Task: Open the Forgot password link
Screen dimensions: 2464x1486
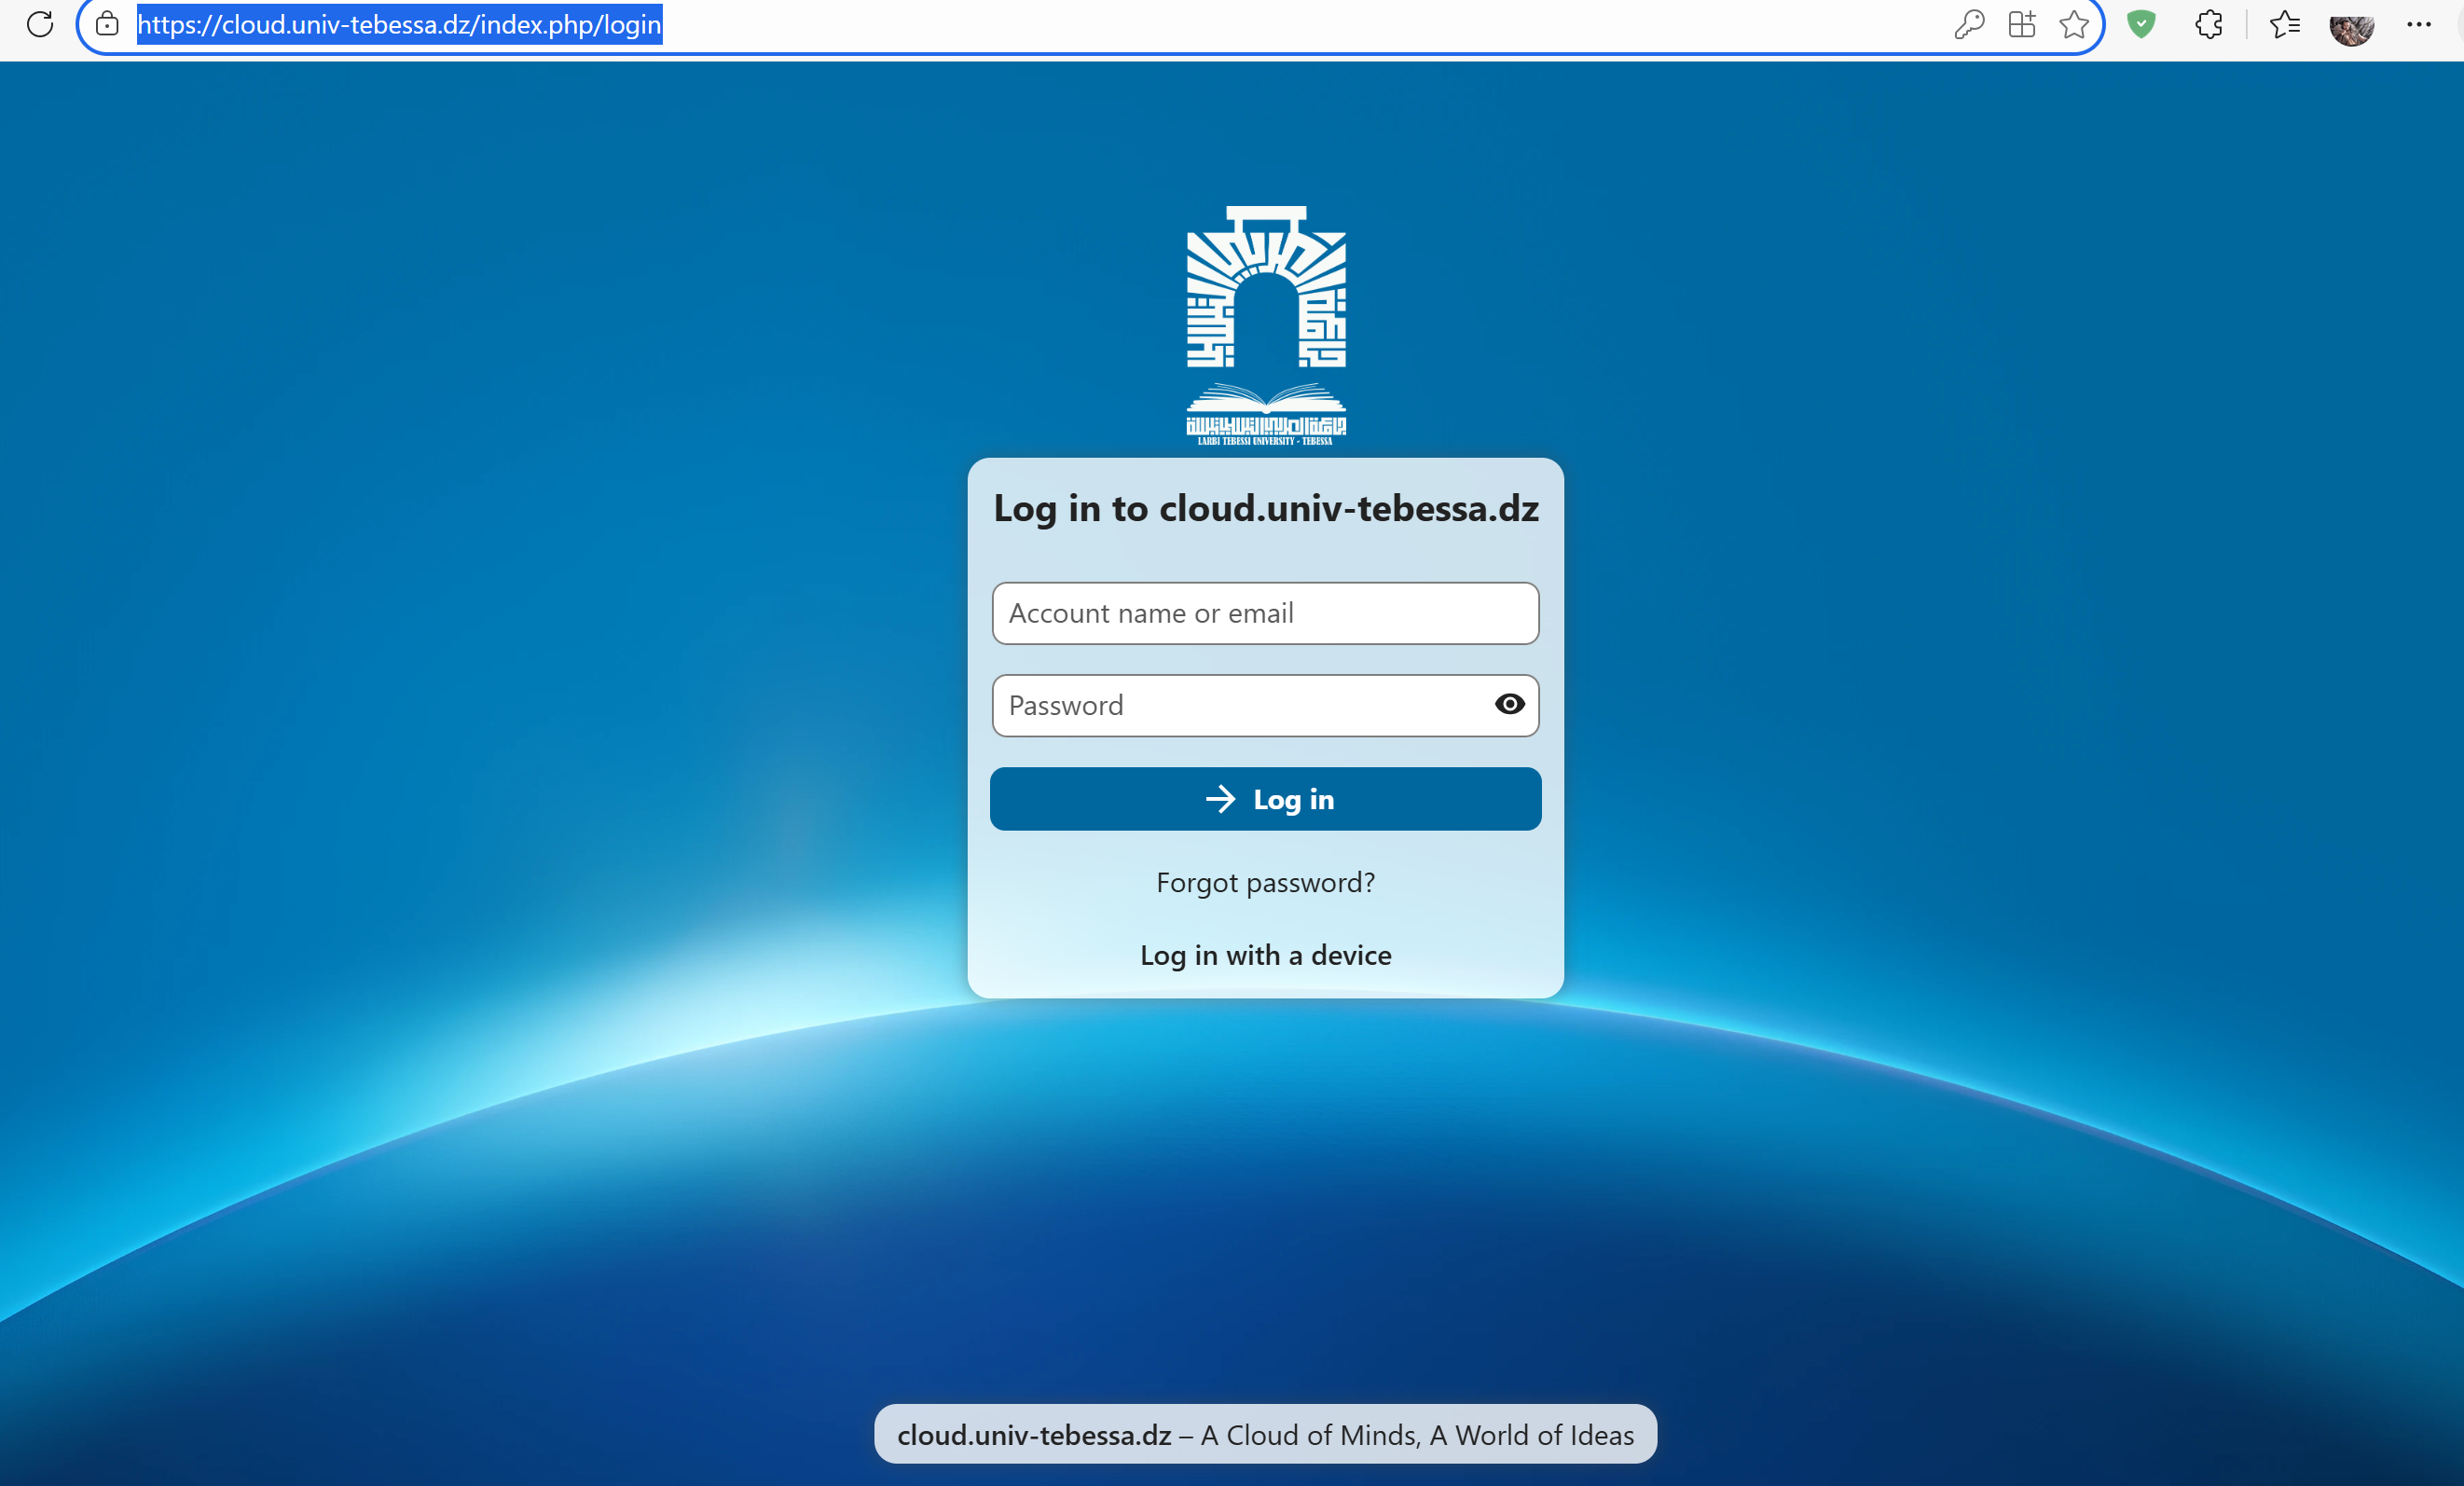Action: coord(1265,882)
